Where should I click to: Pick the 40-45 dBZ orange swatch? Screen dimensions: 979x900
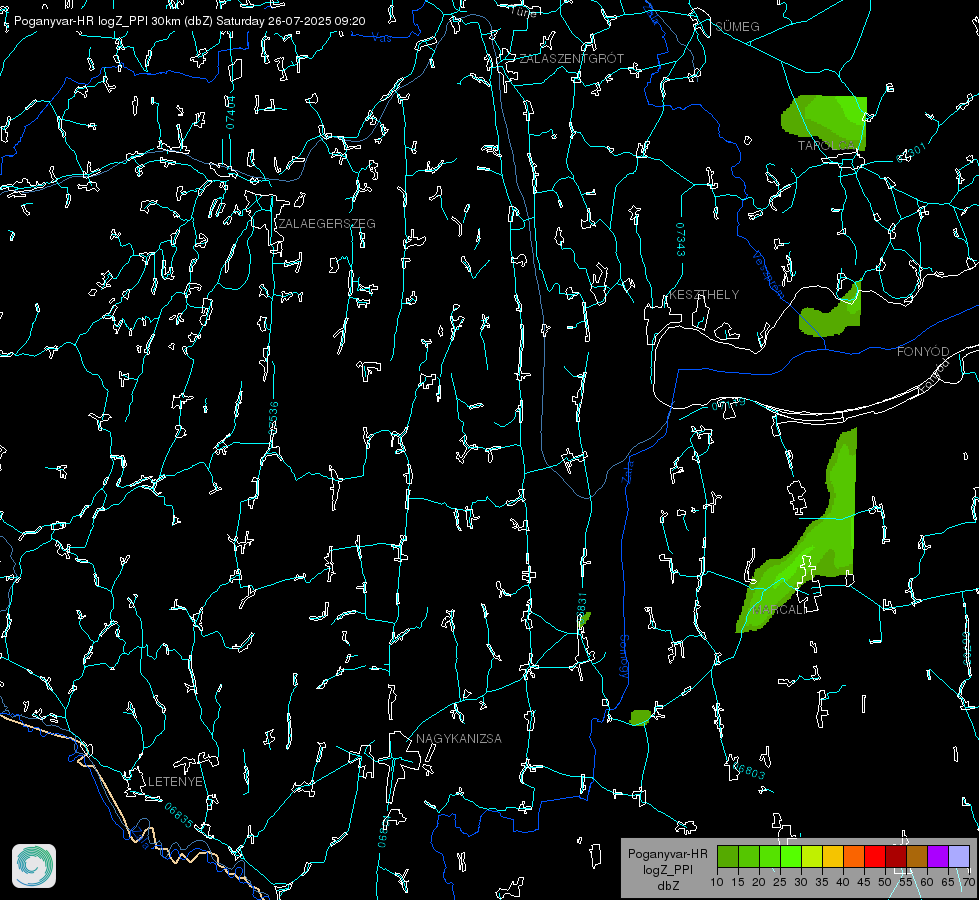coord(854,856)
